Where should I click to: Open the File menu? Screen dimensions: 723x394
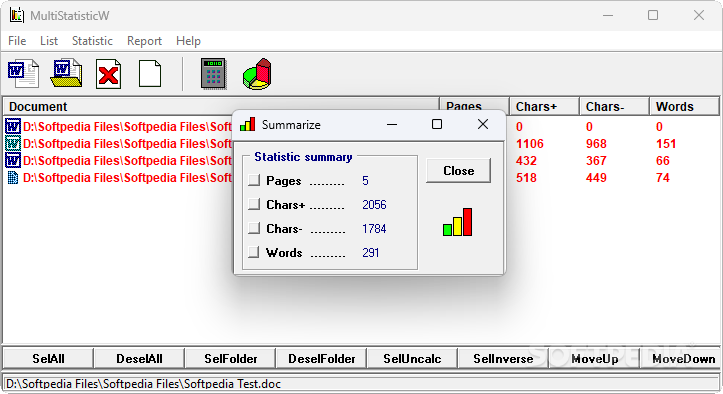tap(17, 41)
